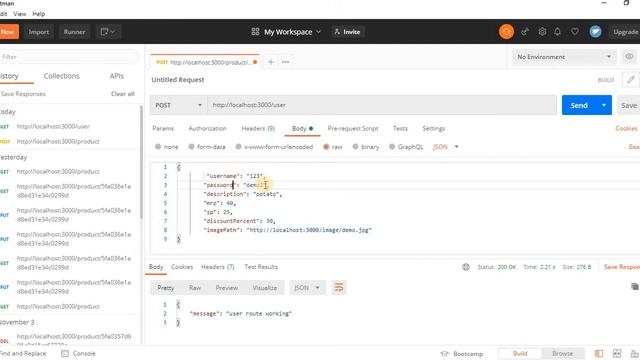
Task: Switch response view to Visualize
Action: pyautogui.click(x=264, y=288)
